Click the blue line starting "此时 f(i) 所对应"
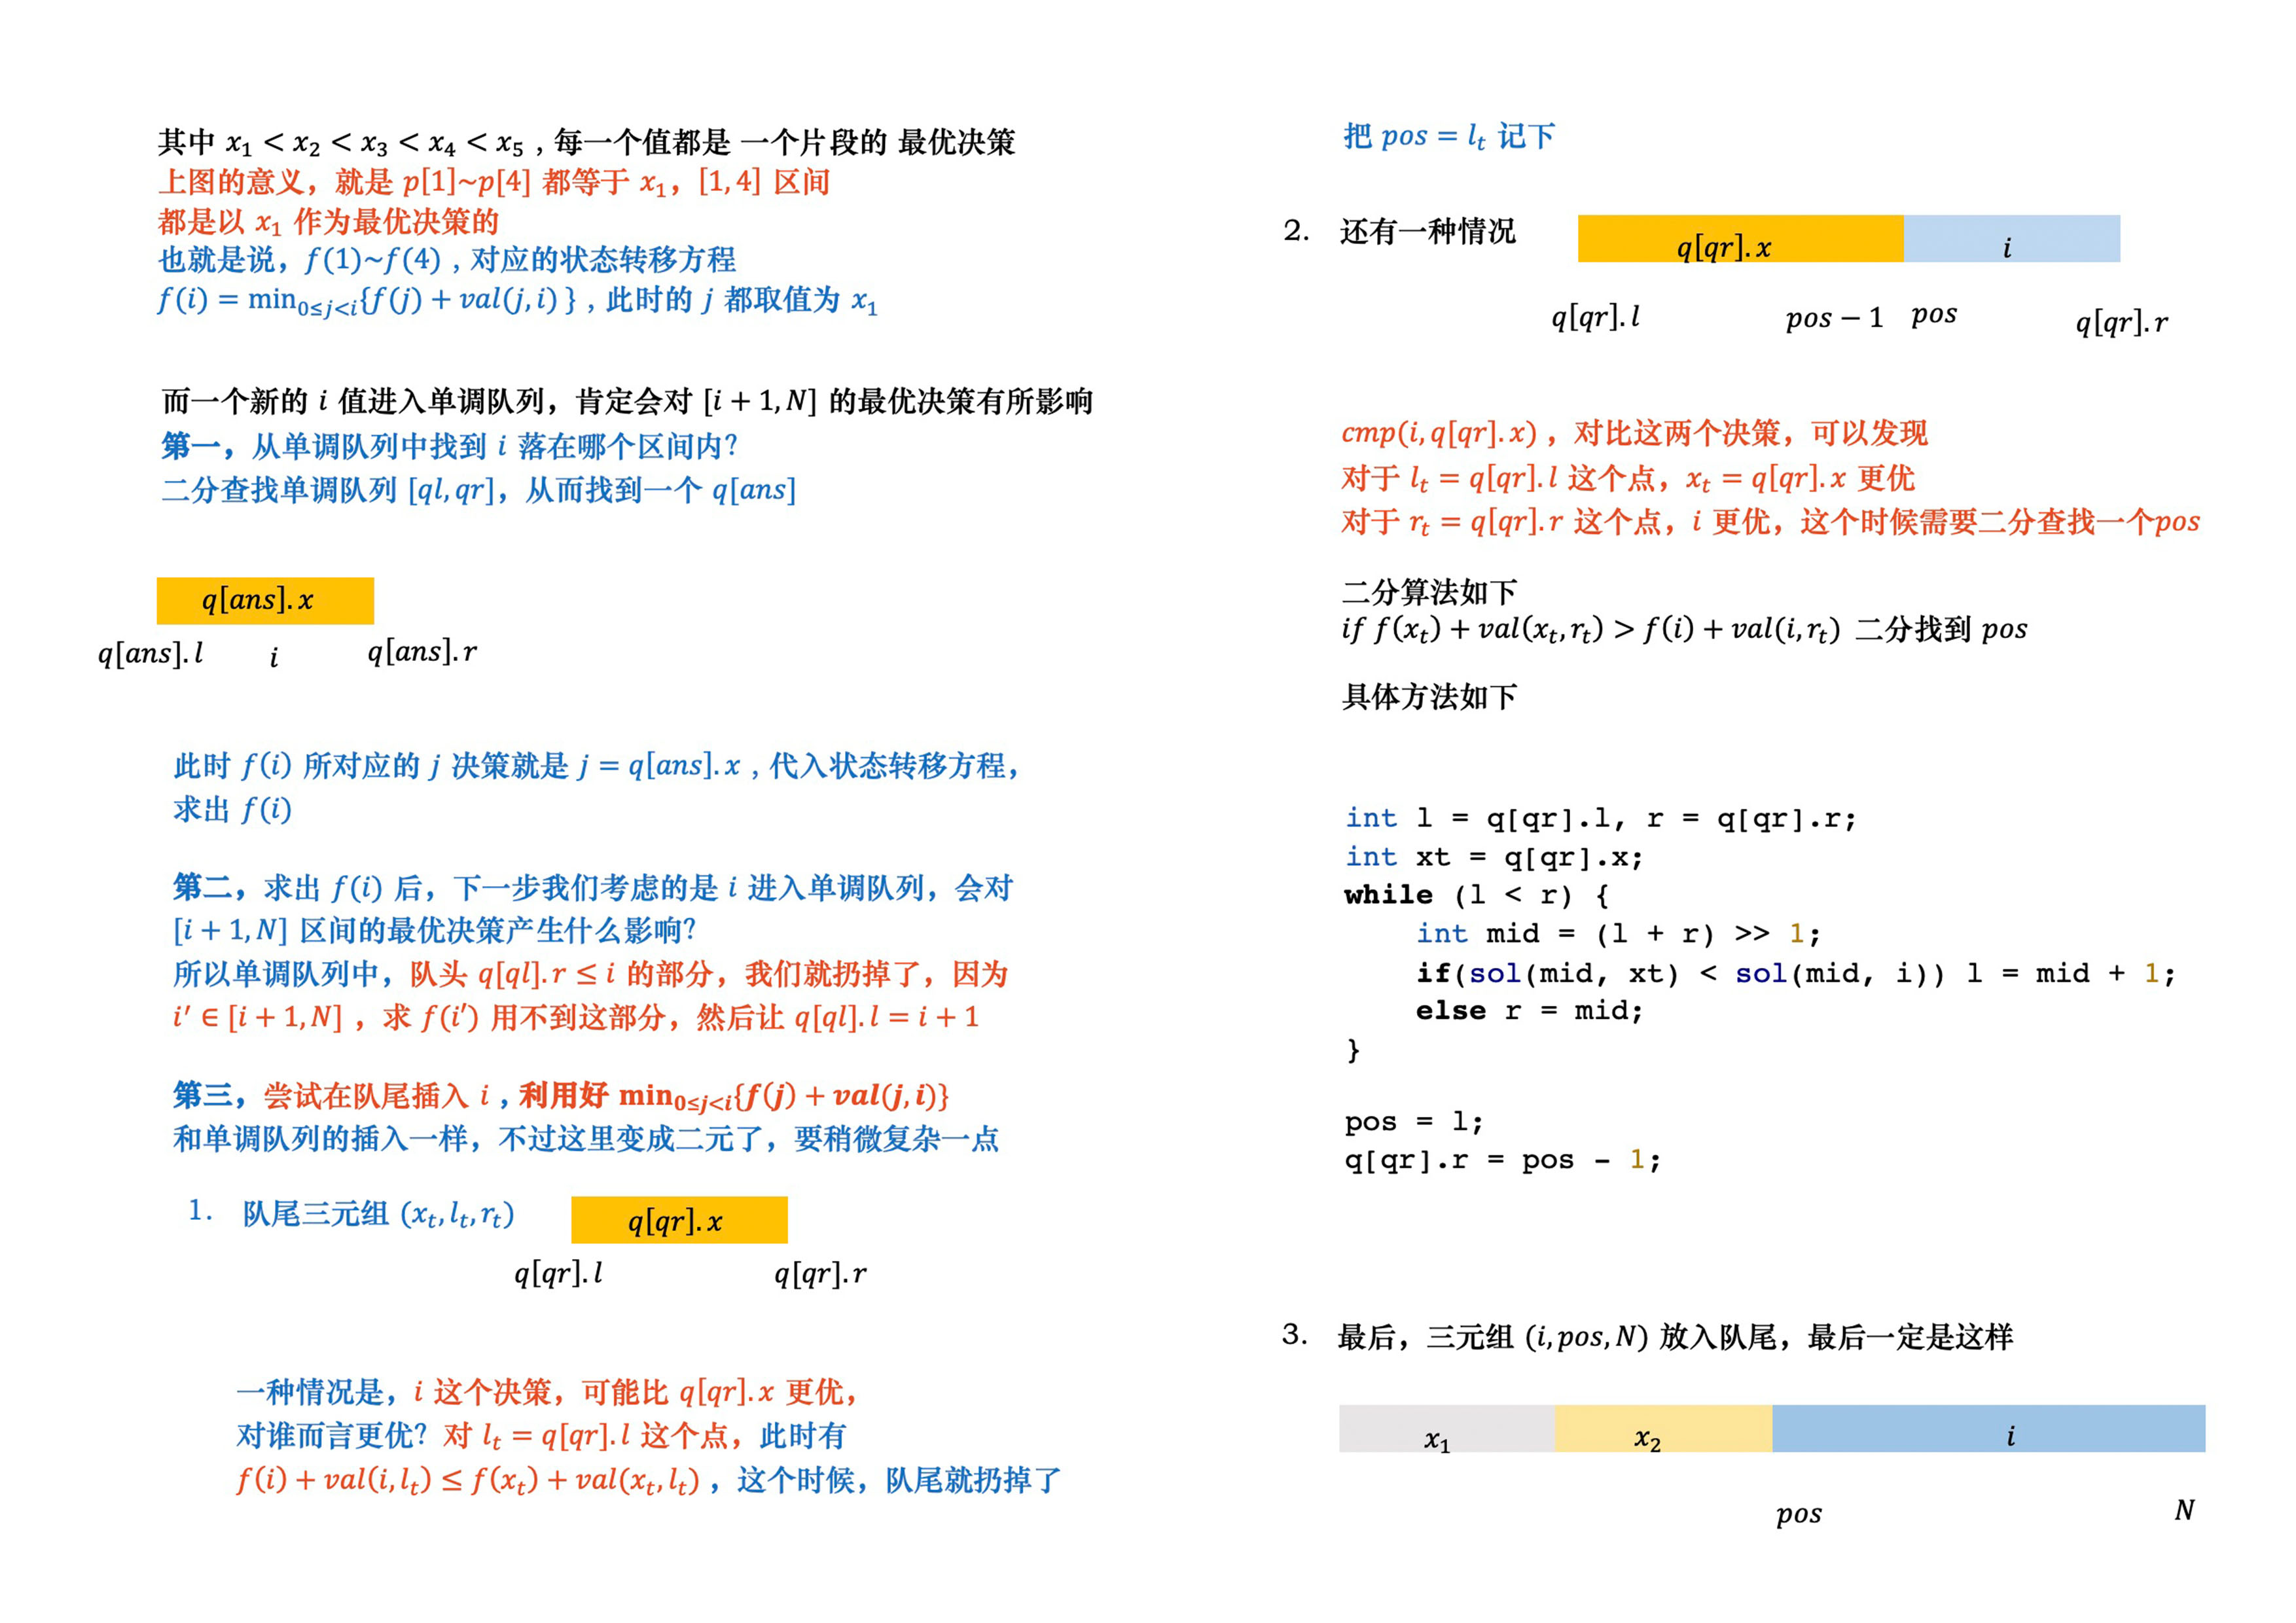 (x=598, y=767)
